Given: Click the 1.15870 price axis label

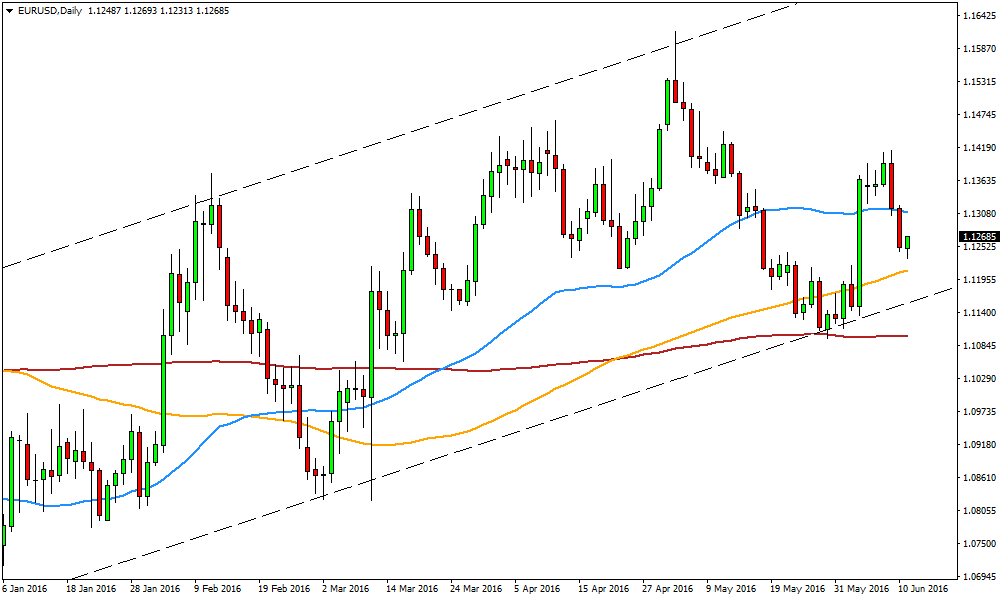Looking at the screenshot, I should [979, 49].
